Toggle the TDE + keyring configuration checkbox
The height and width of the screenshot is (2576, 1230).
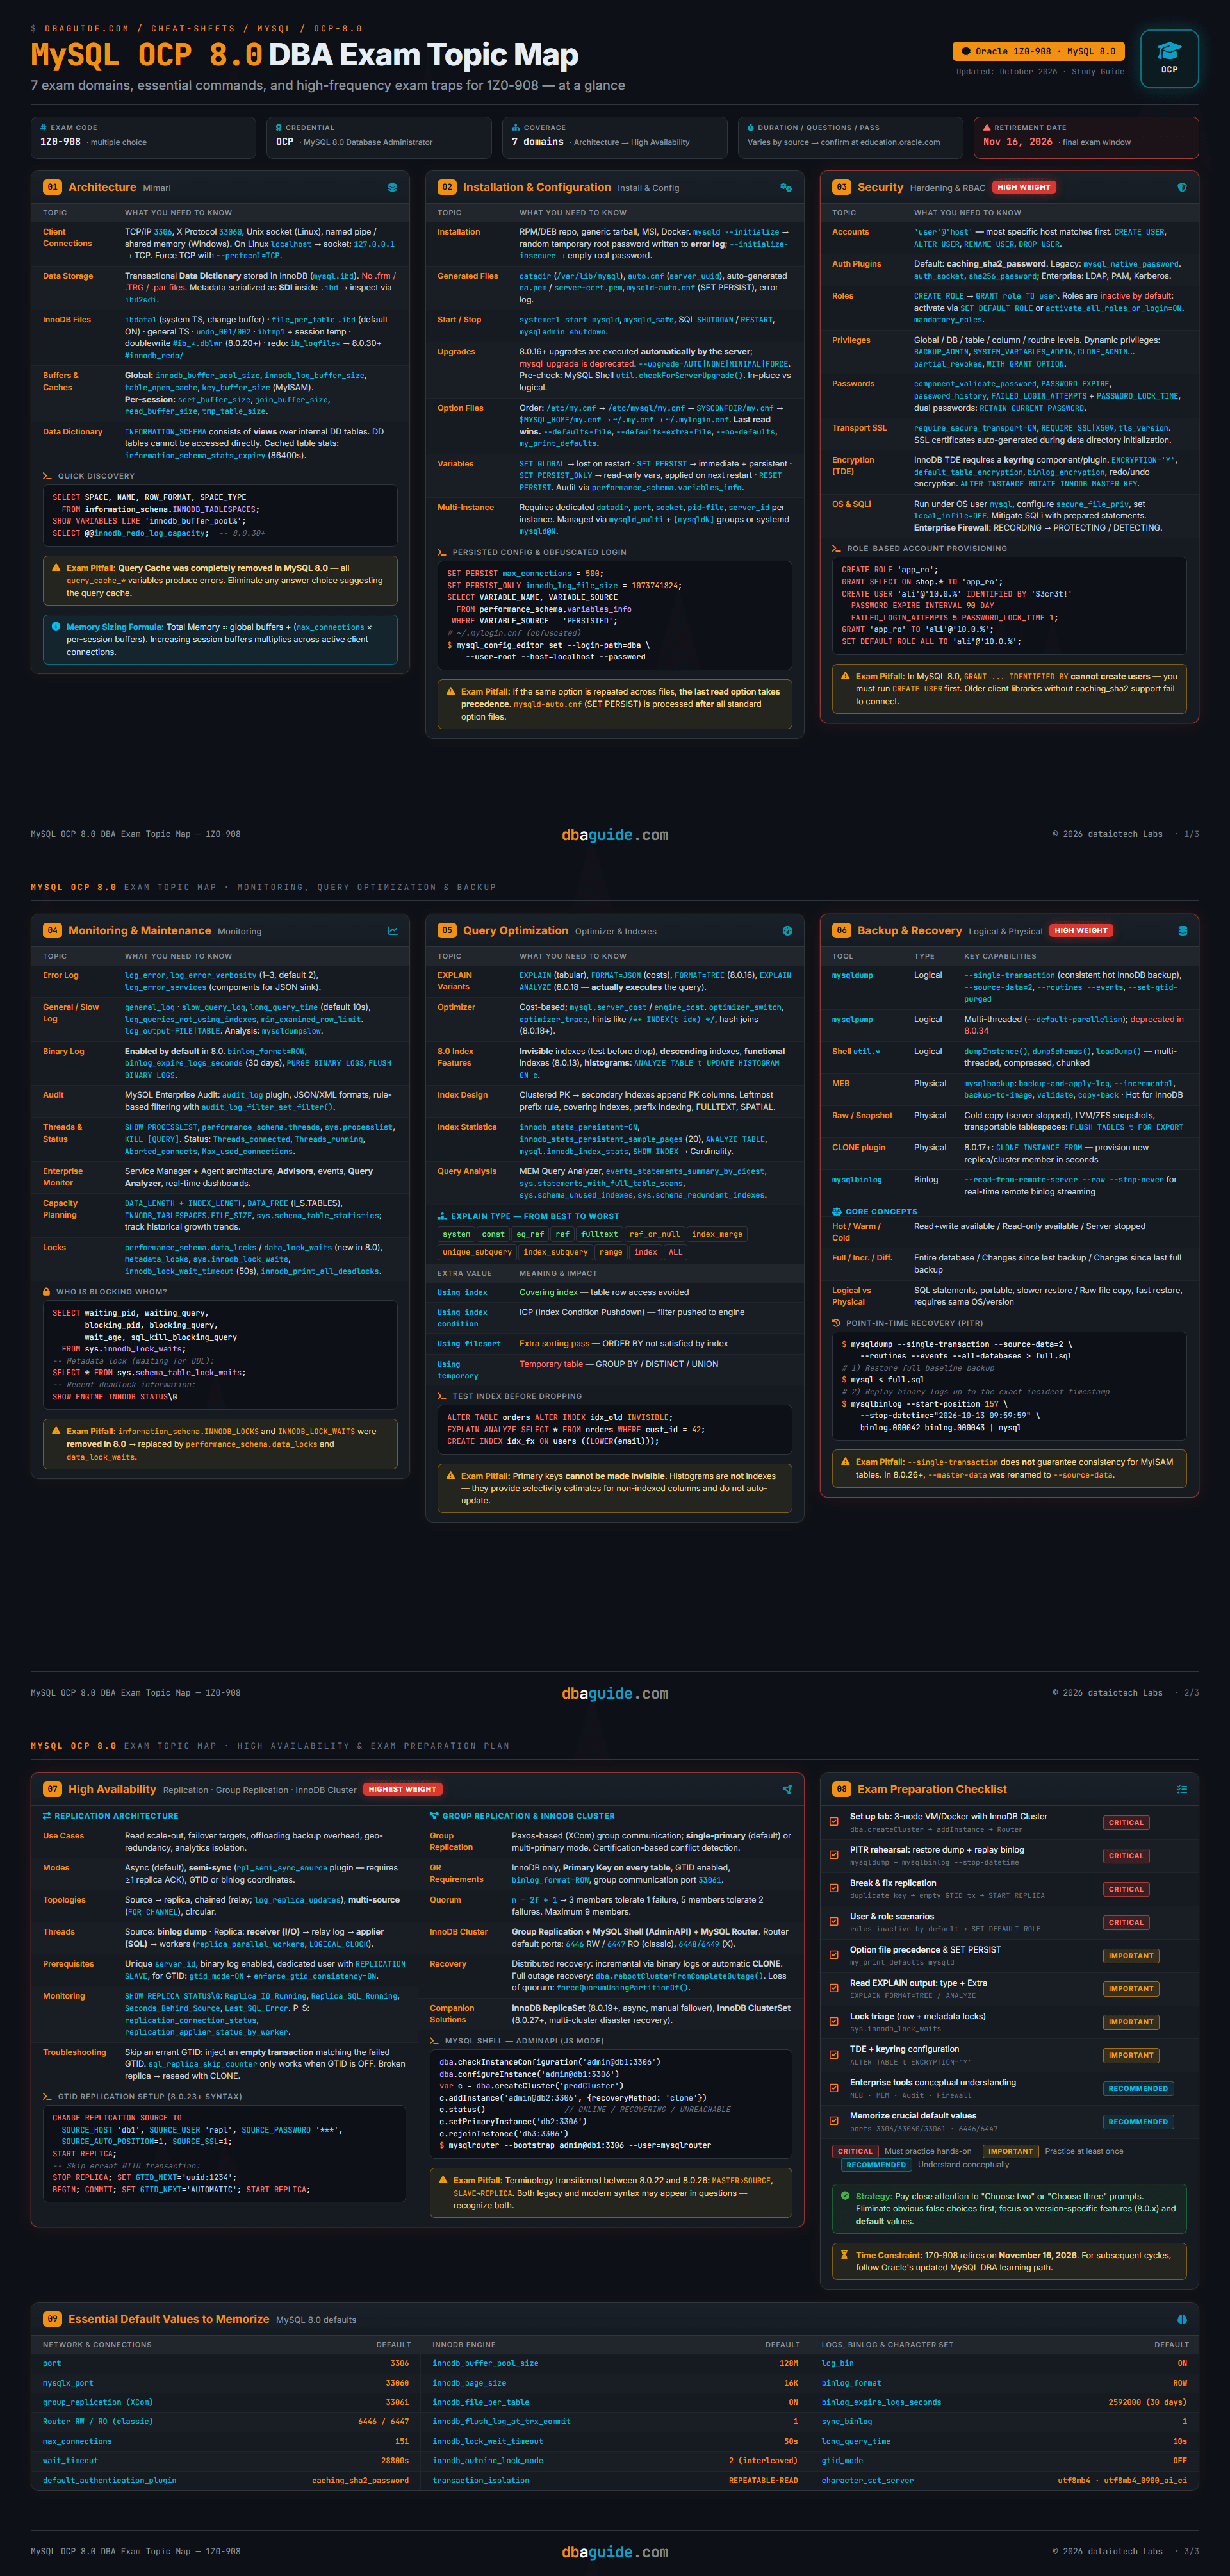(834, 2054)
